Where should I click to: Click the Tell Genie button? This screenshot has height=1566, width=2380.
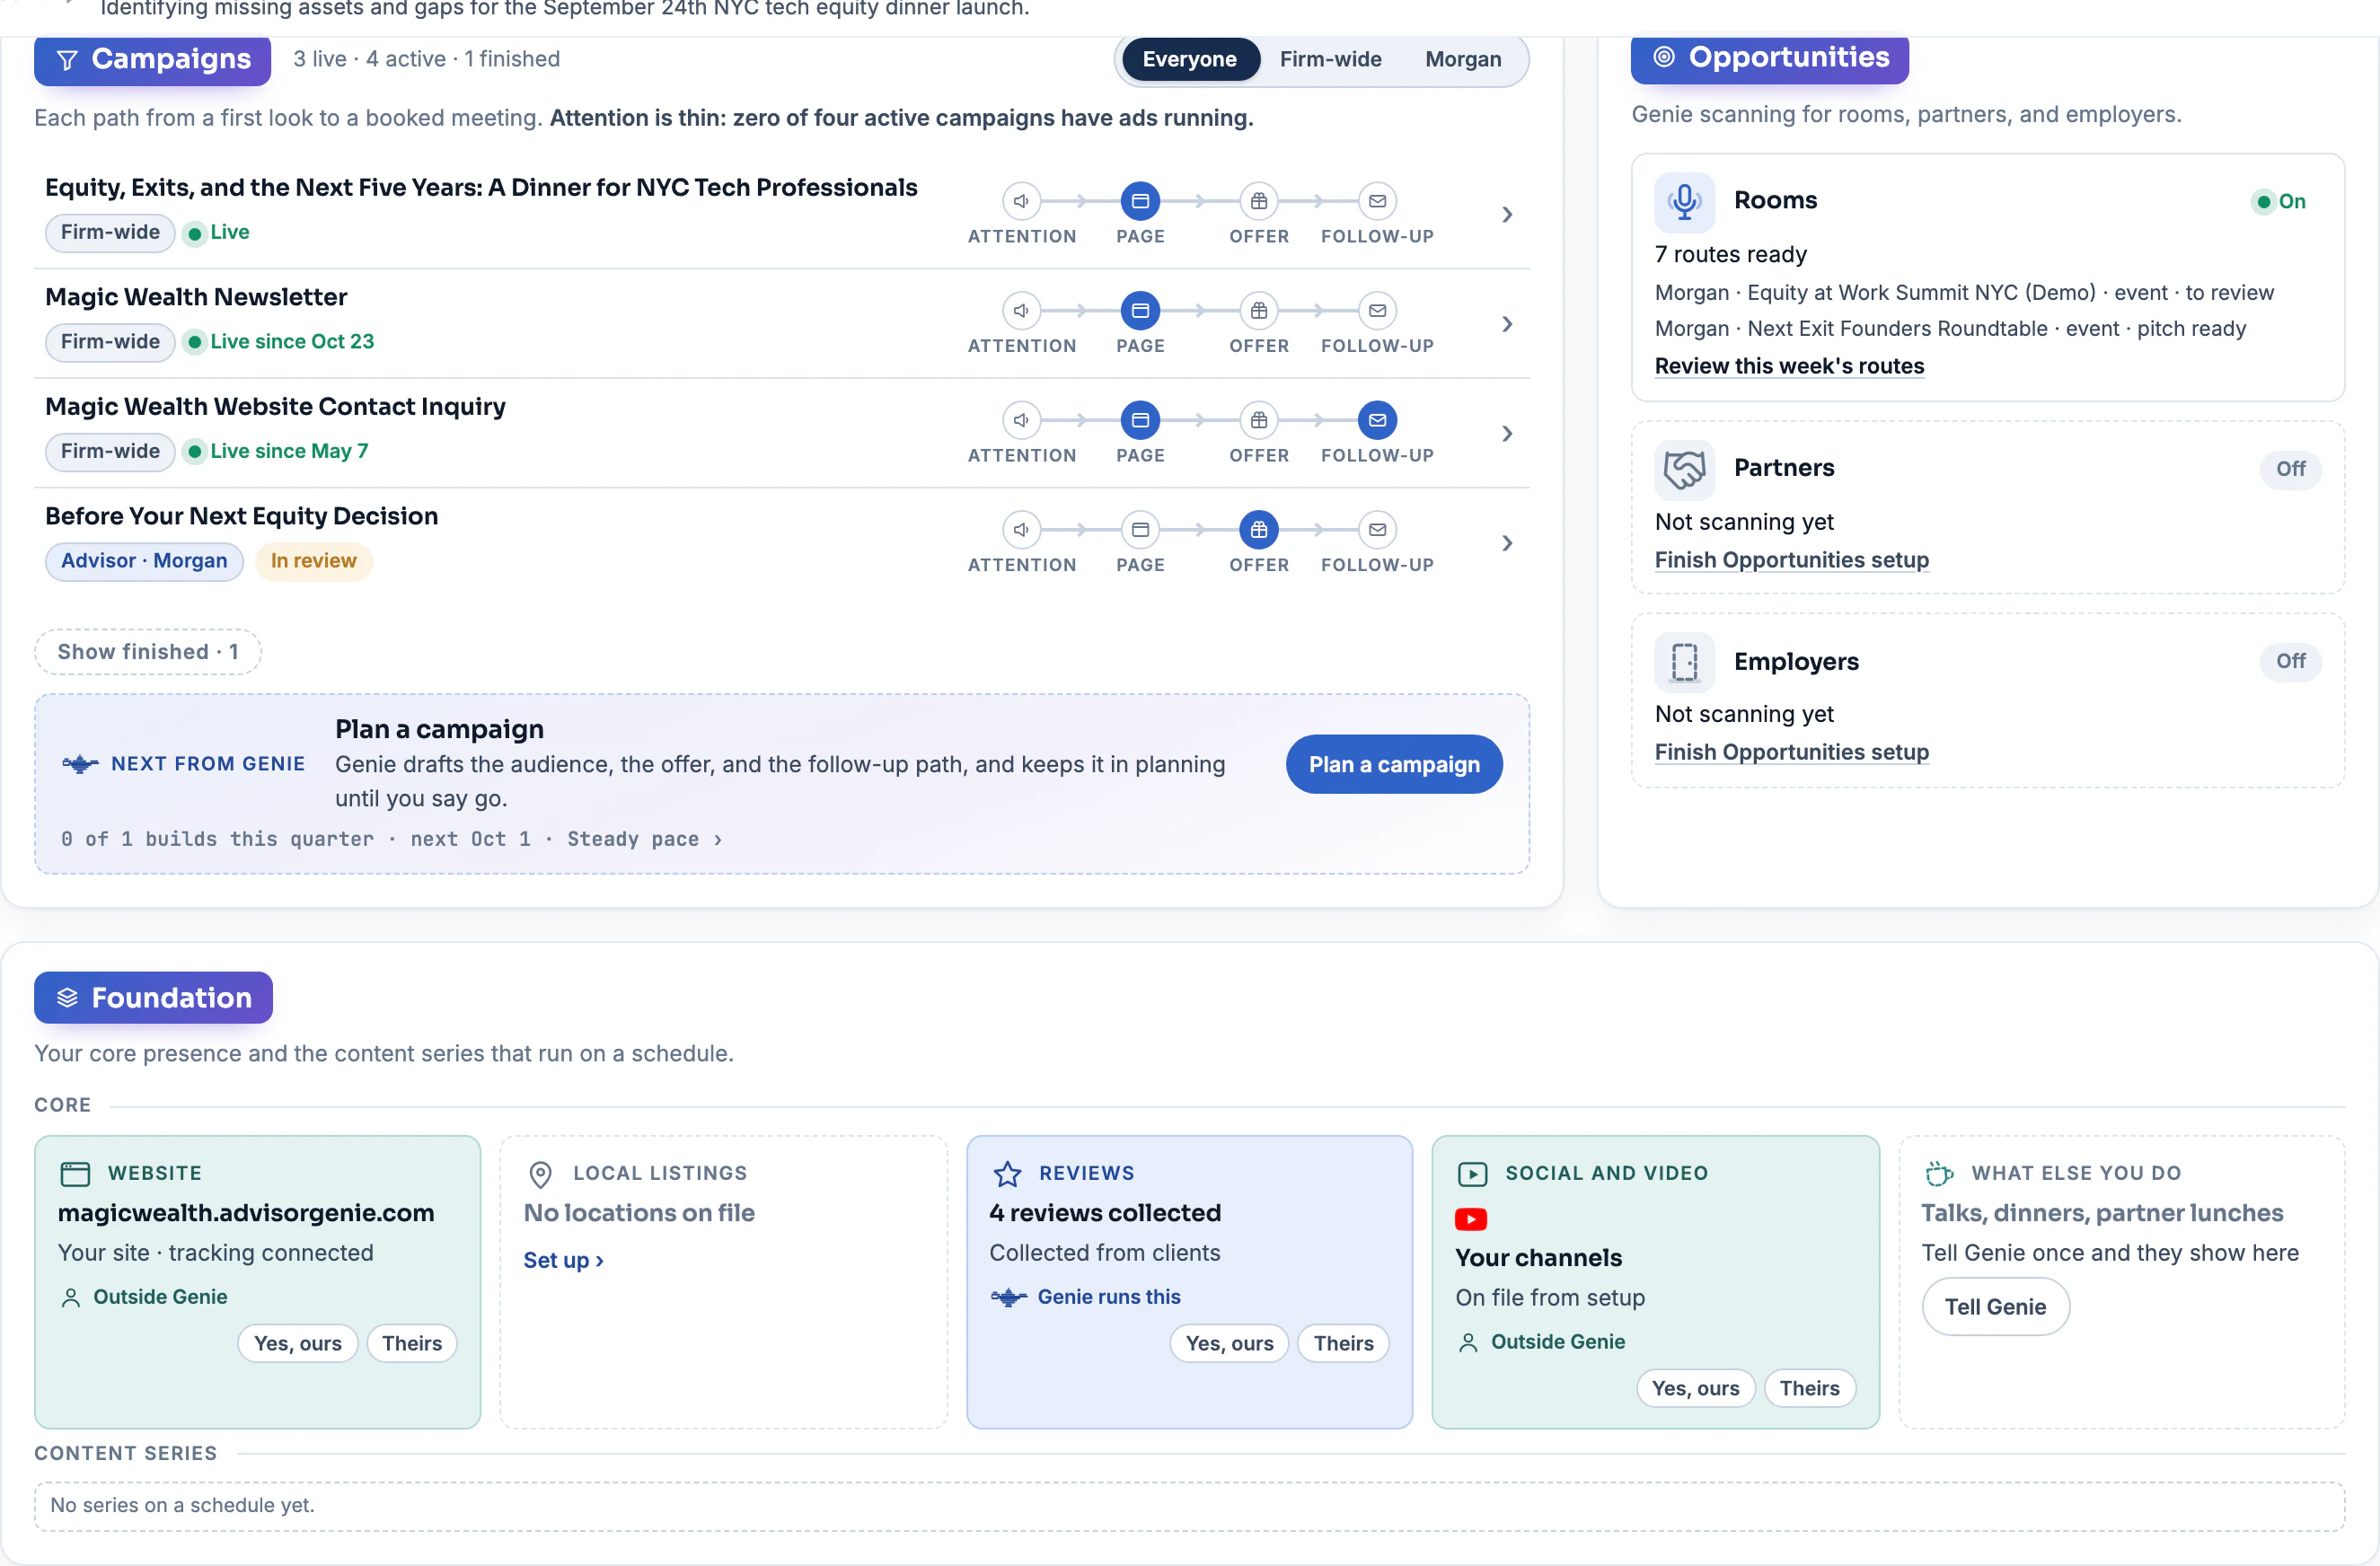(1995, 1307)
